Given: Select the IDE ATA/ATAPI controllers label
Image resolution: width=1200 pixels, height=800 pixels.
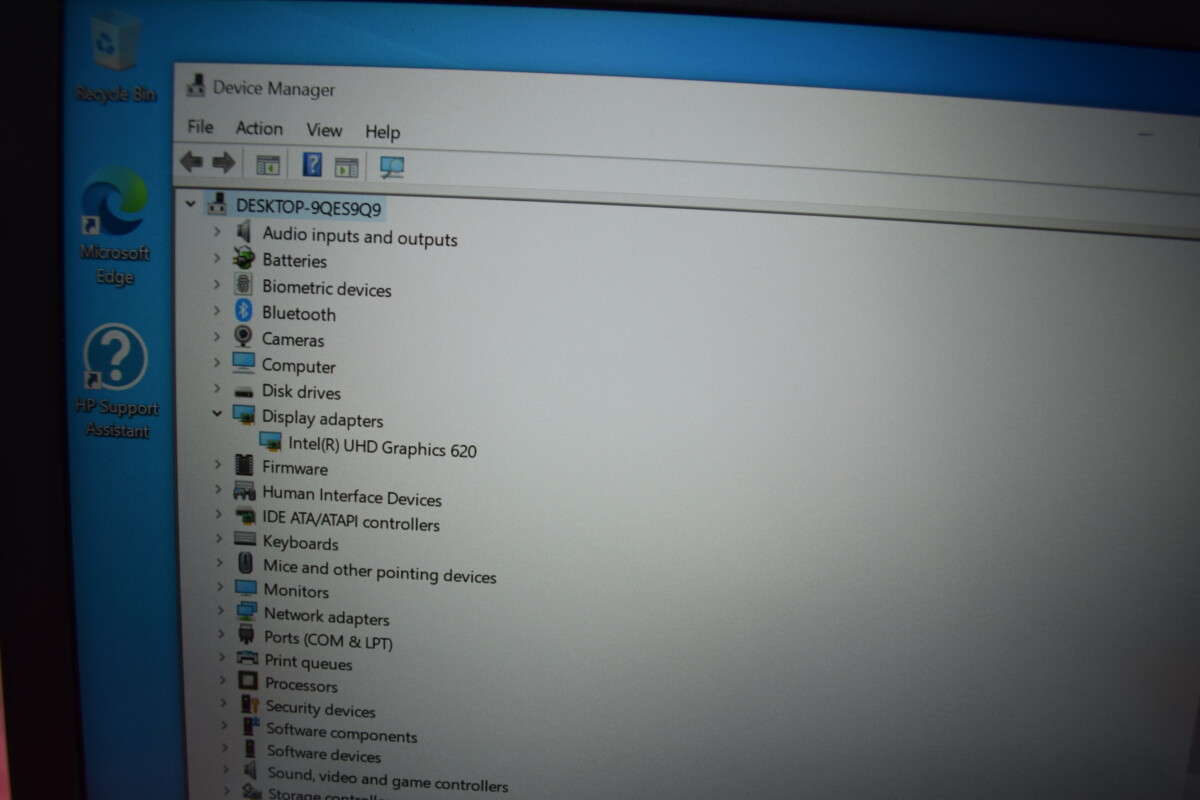Looking at the screenshot, I should [x=351, y=521].
